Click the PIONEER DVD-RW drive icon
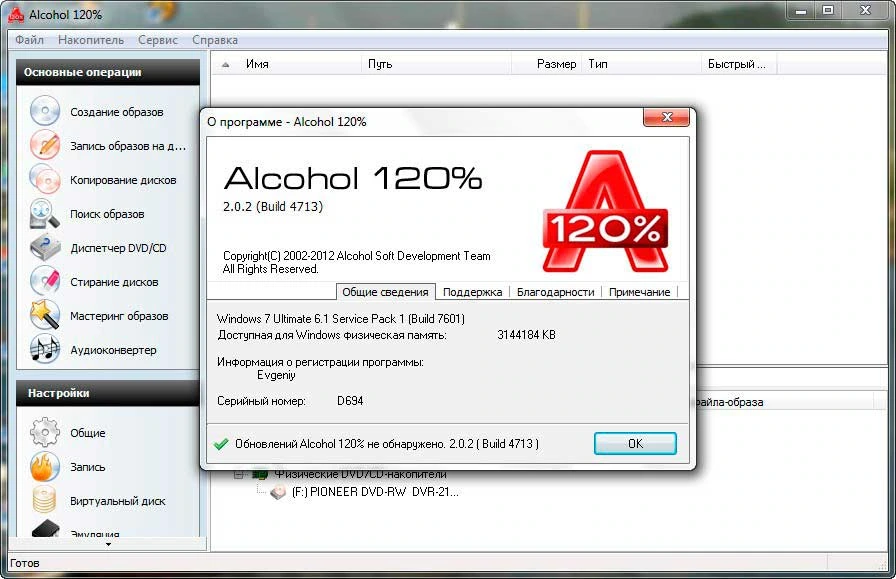This screenshot has width=896, height=579. (x=278, y=492)
